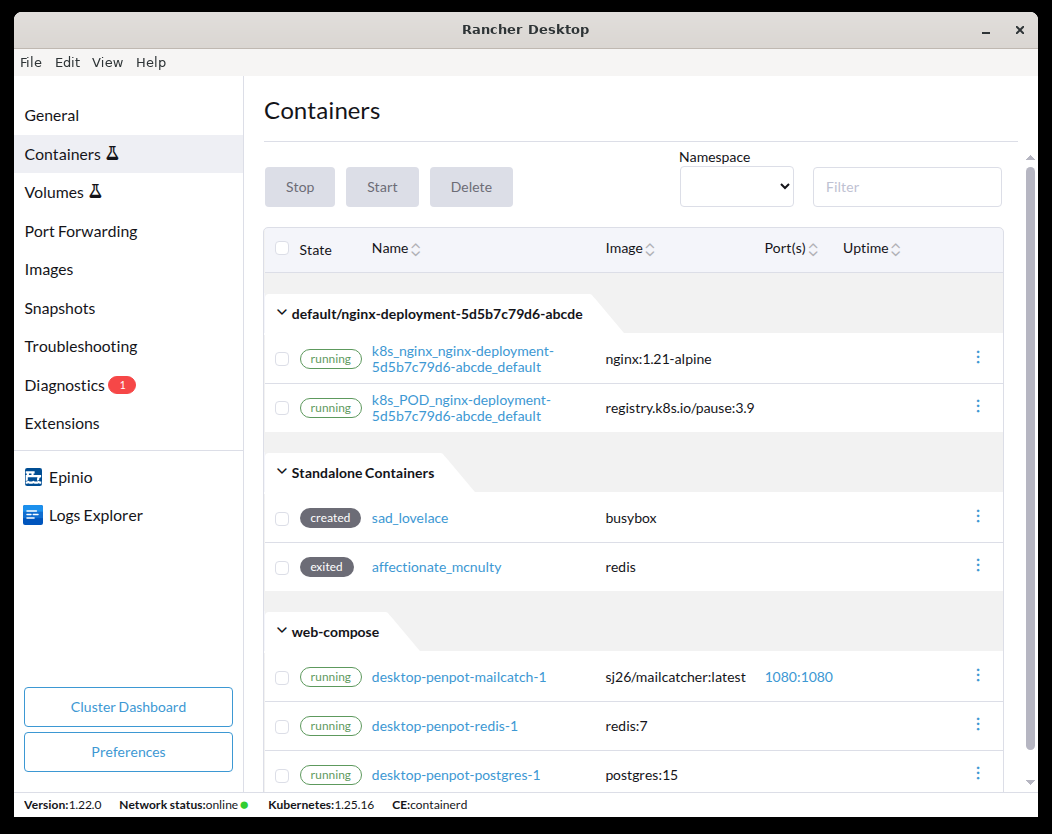Click the 1080:1080 port link
The height and width of the screenshot is (834, 1052).
tap(798, 677)
